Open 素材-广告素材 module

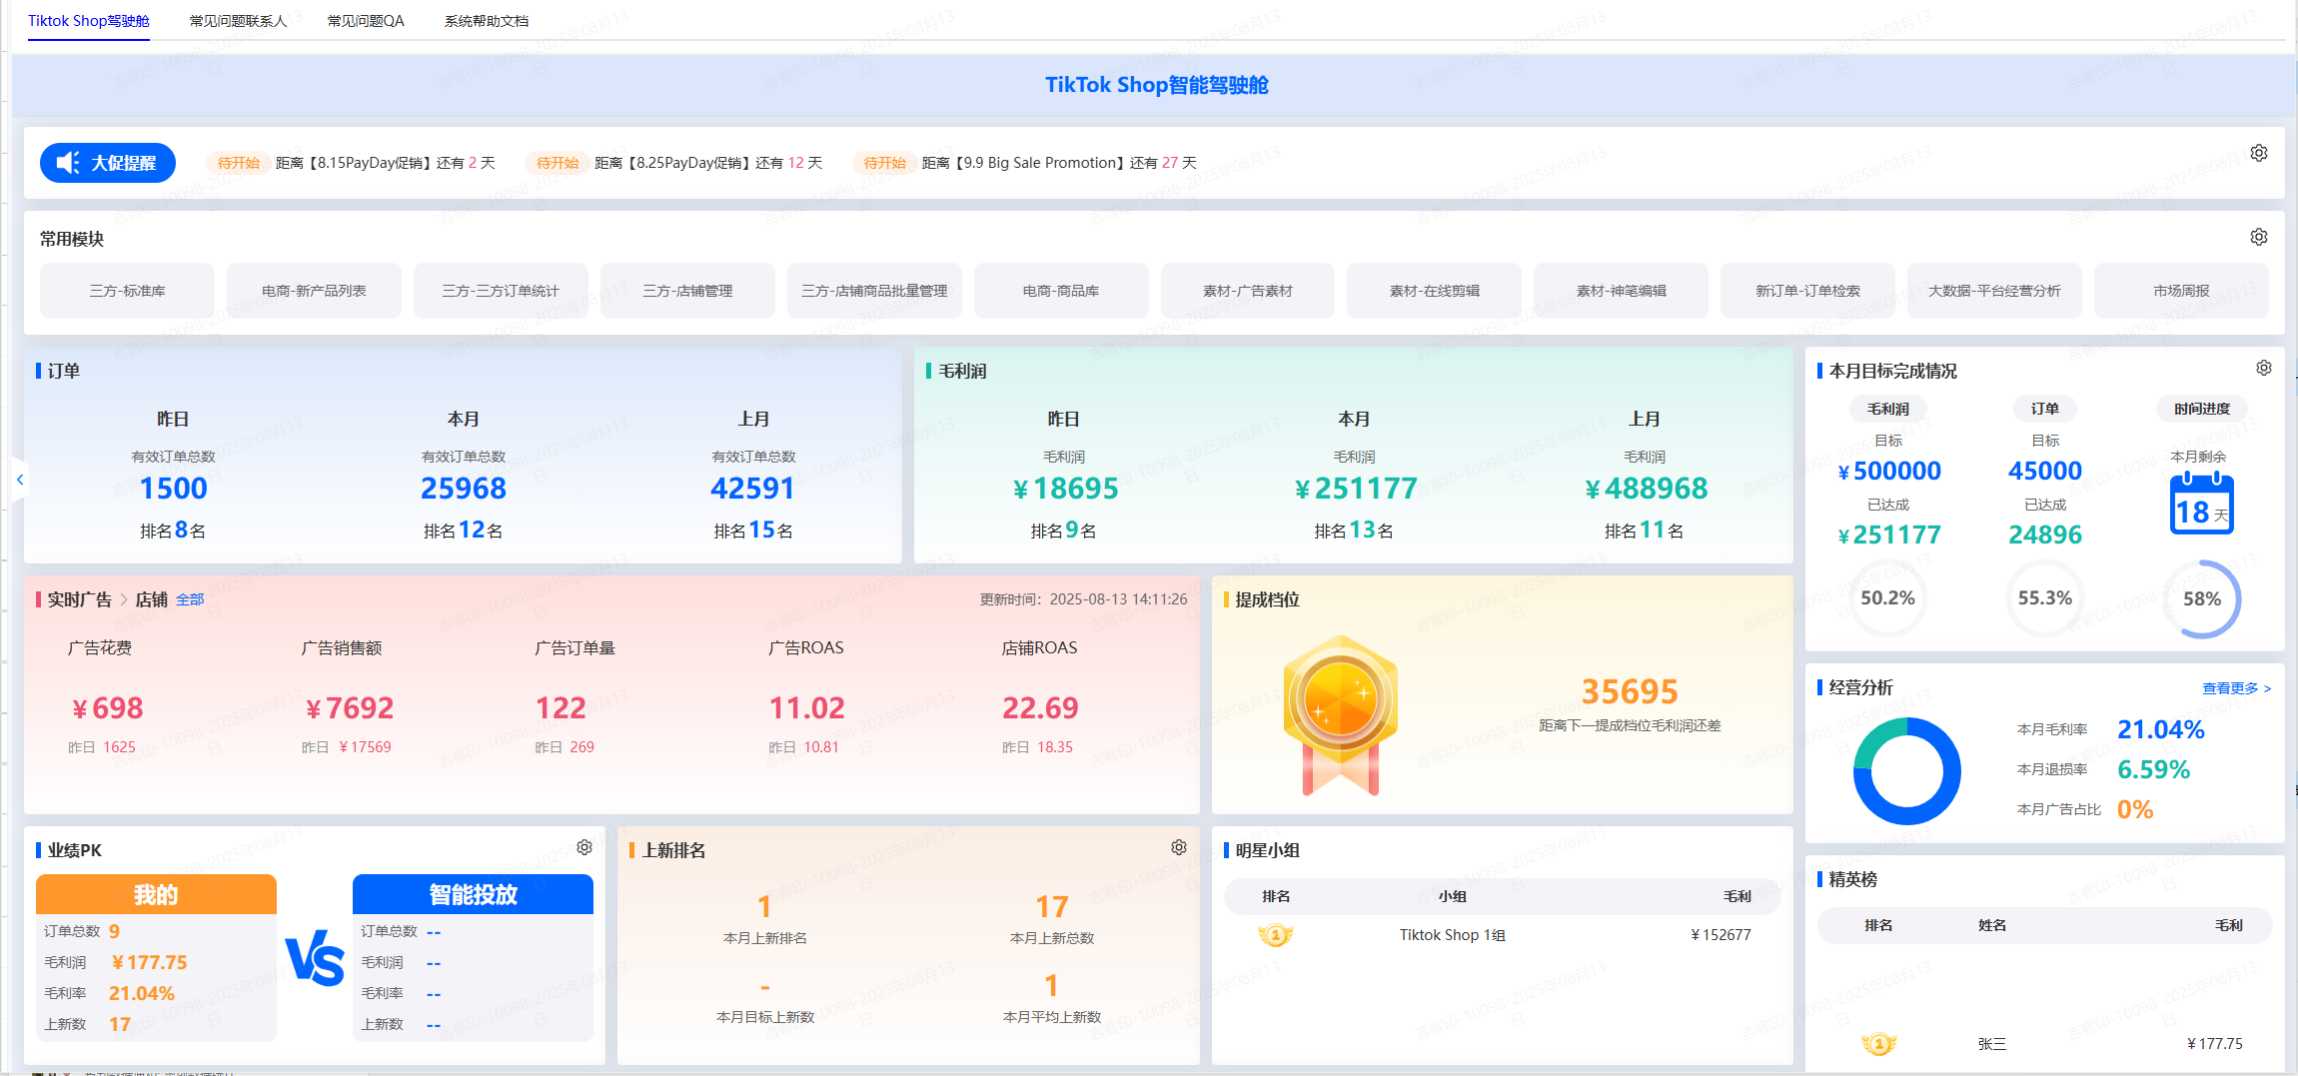pos(1247,291)
